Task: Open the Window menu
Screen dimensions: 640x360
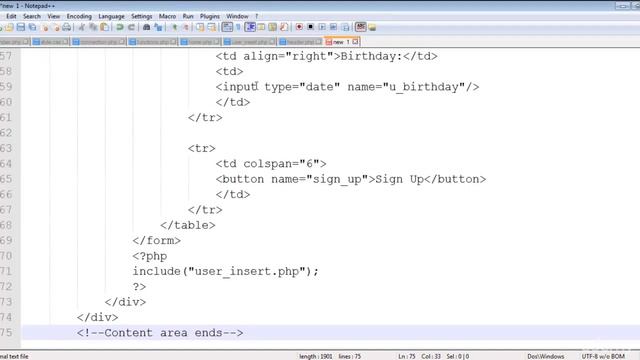Action: click(237, 16)
